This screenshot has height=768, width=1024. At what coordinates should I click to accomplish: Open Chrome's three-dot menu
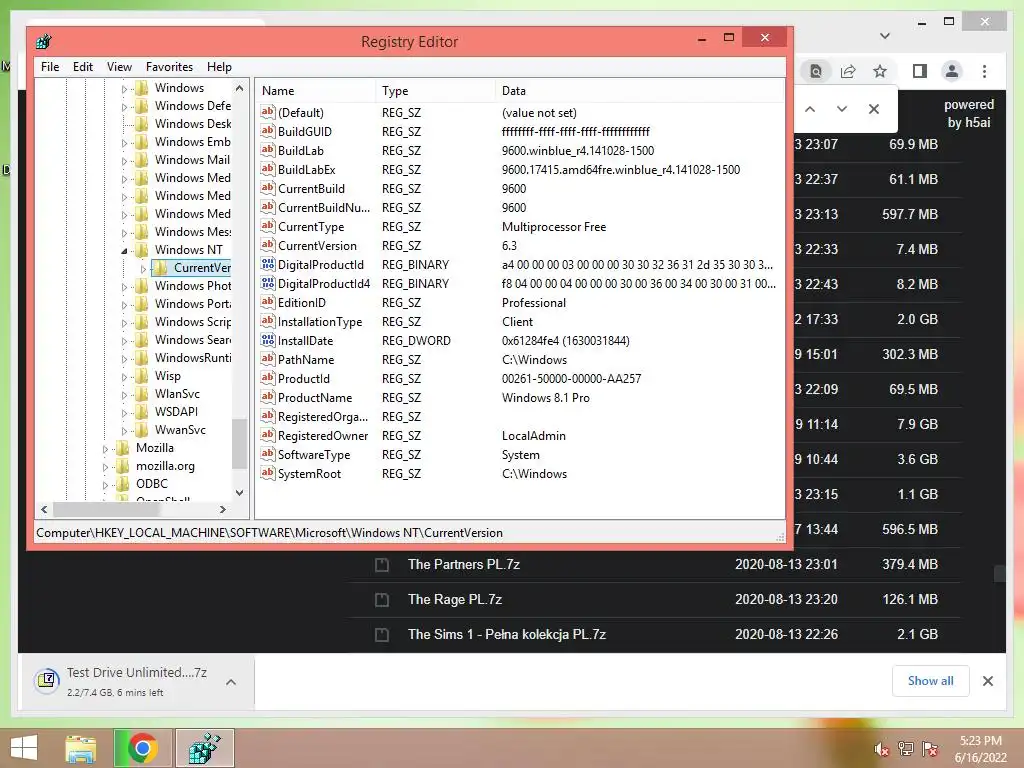[984, 71]
